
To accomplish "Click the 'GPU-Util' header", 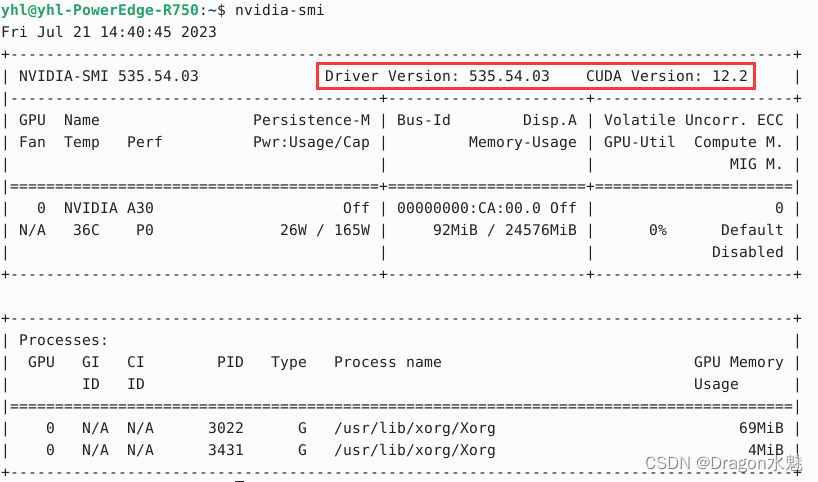I will pyautogui.click(x=640, y=142).
